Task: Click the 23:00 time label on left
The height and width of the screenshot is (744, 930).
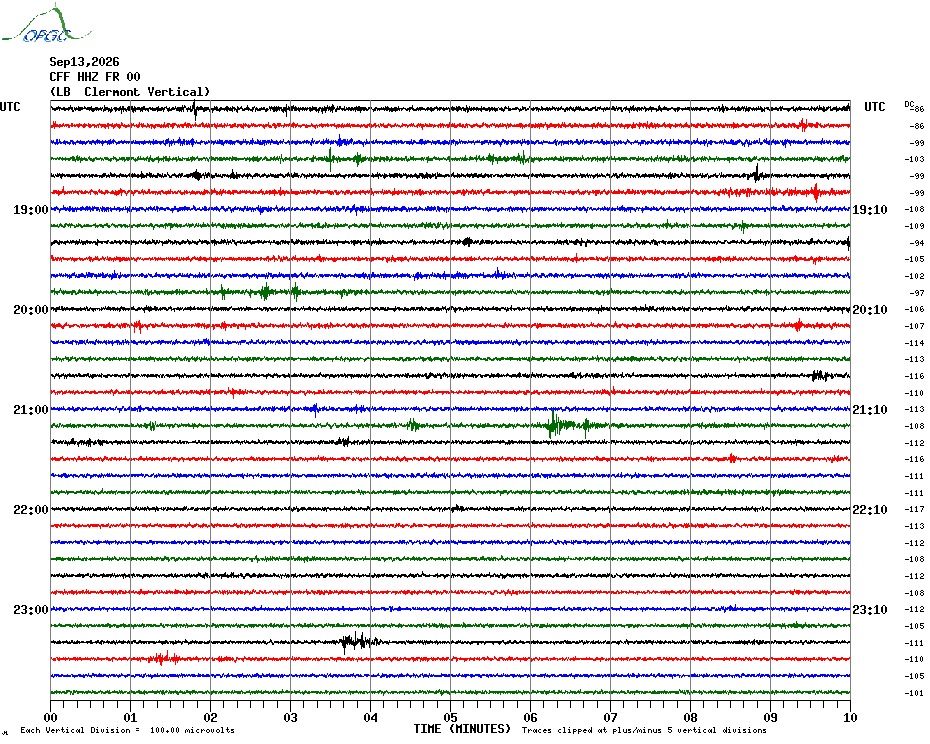Action: [31, 609]
